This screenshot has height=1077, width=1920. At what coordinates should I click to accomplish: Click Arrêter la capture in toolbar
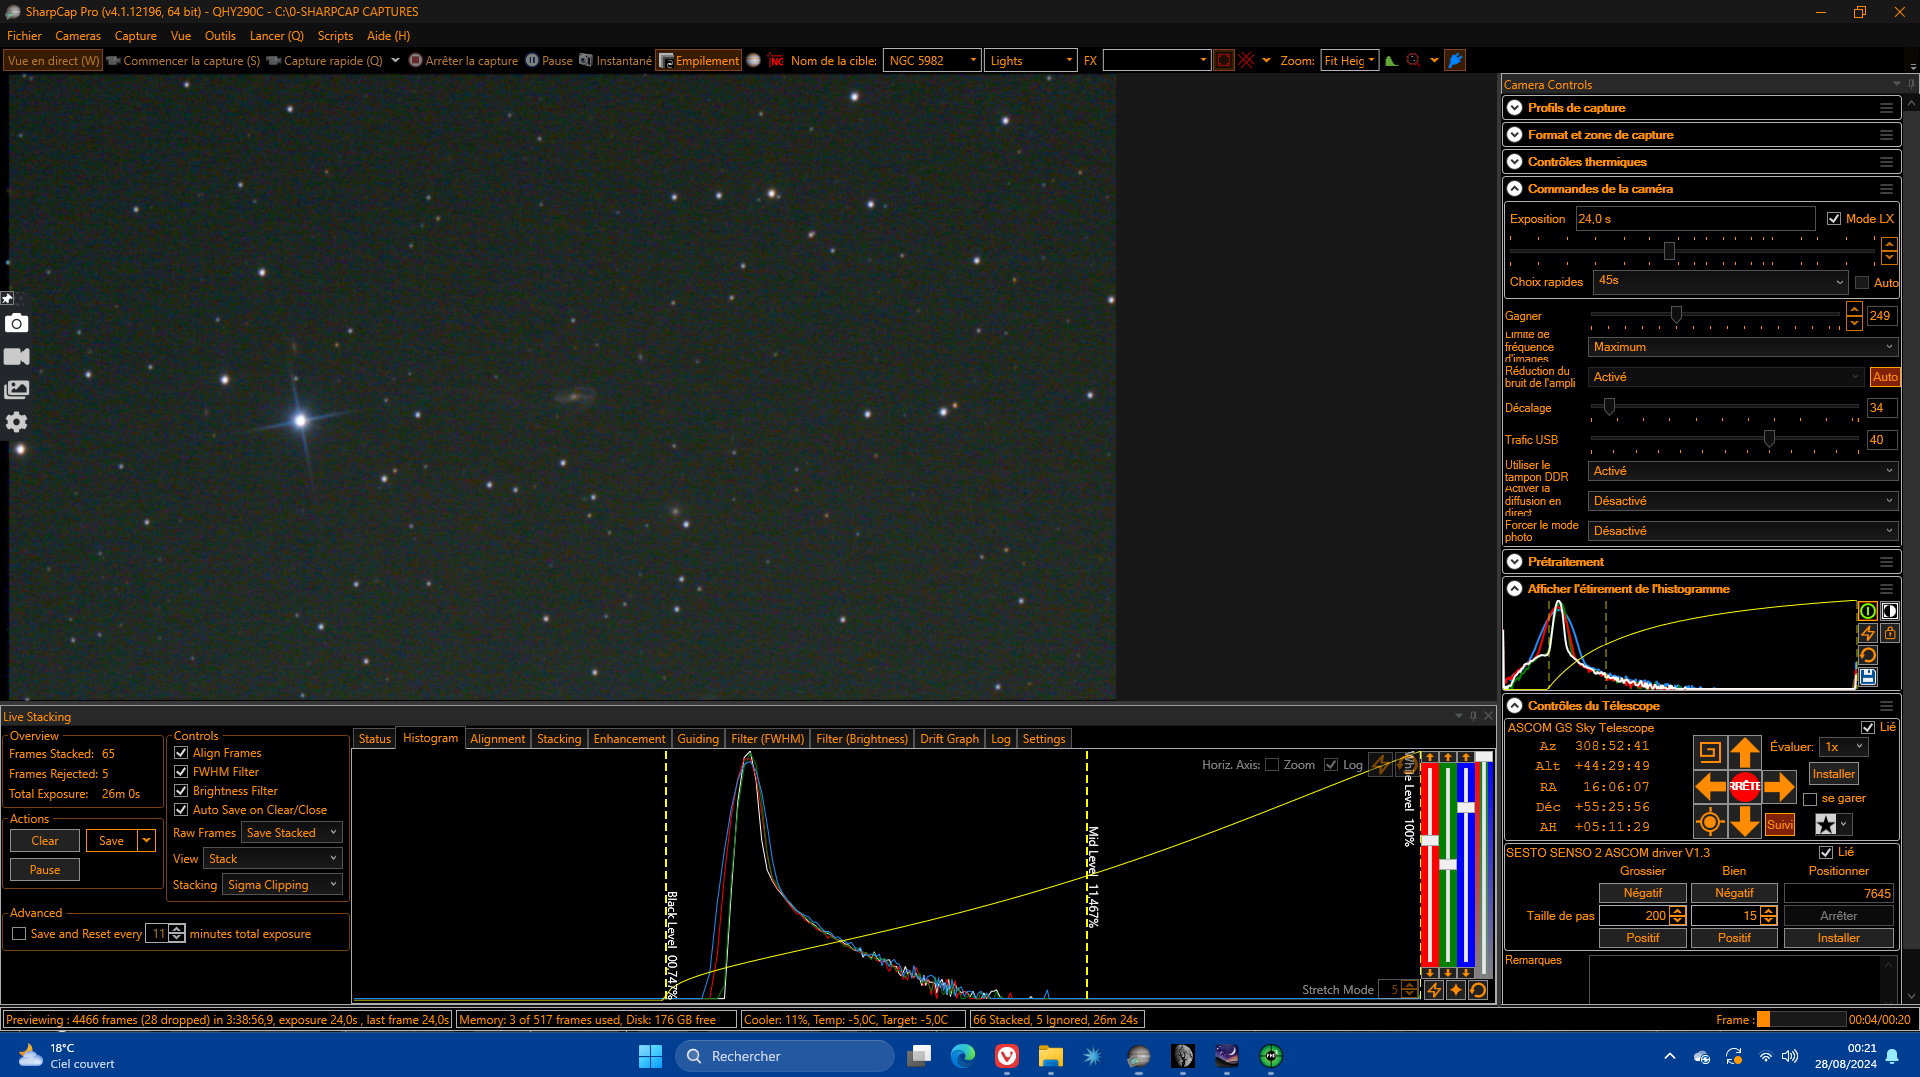pyautogui.click(x=463, y=61)
